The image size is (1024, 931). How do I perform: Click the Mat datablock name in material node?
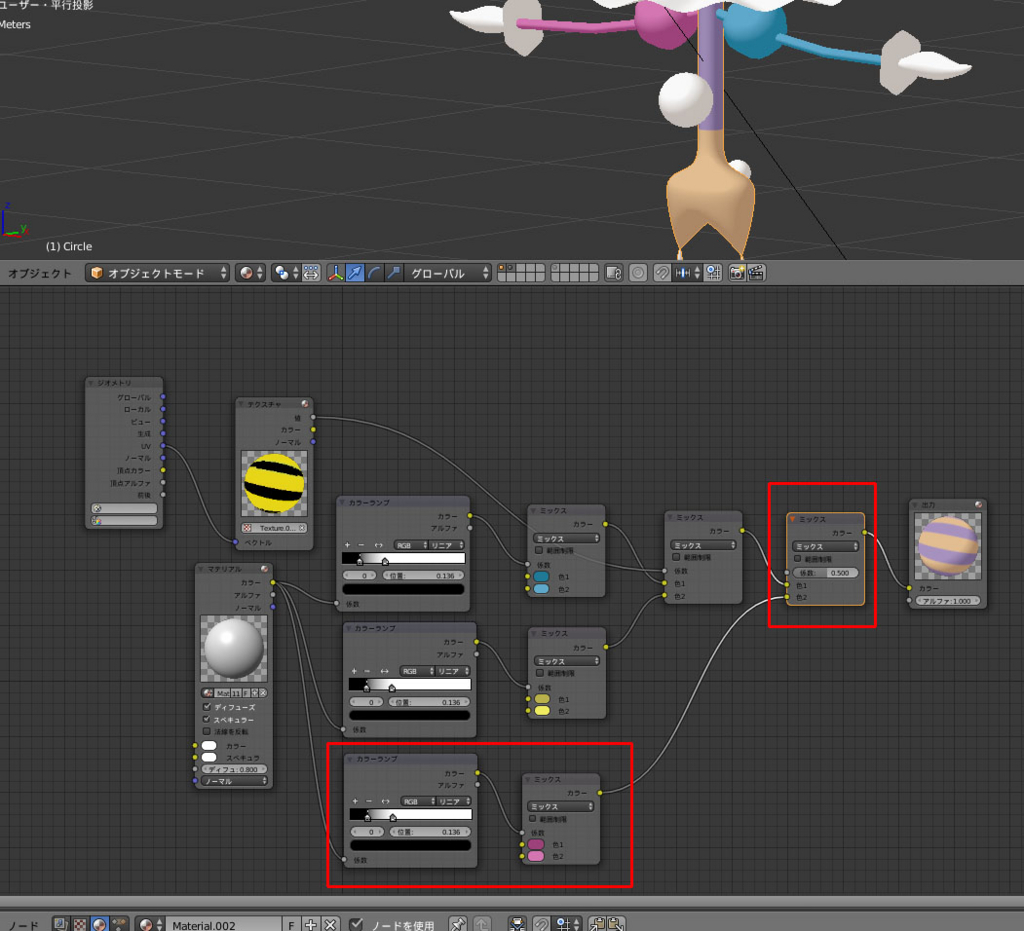point(222,693)
